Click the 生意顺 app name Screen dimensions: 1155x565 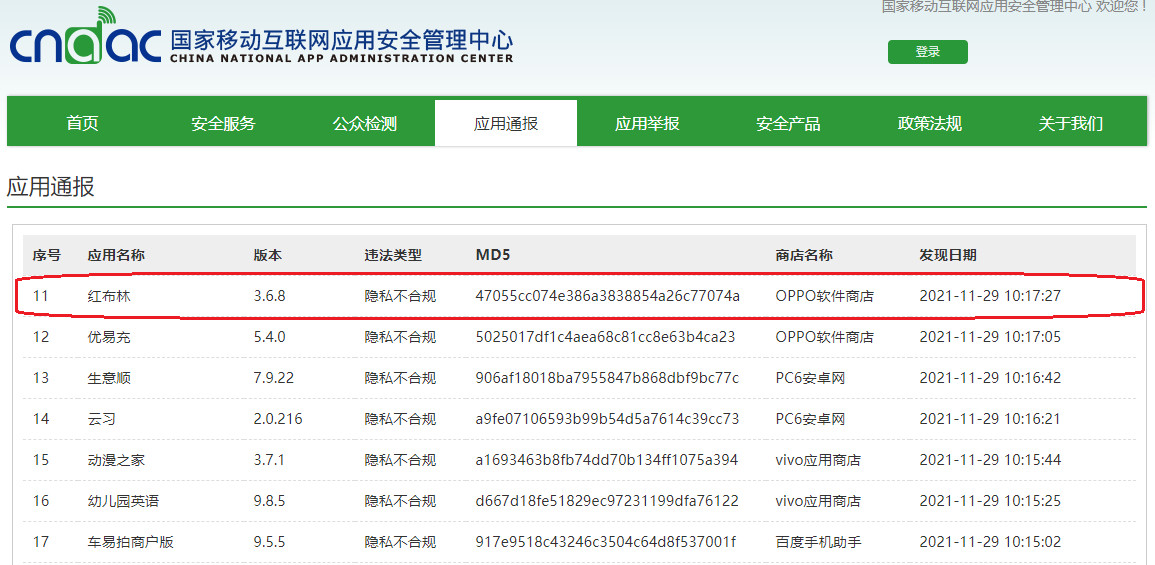click(109, 378)
